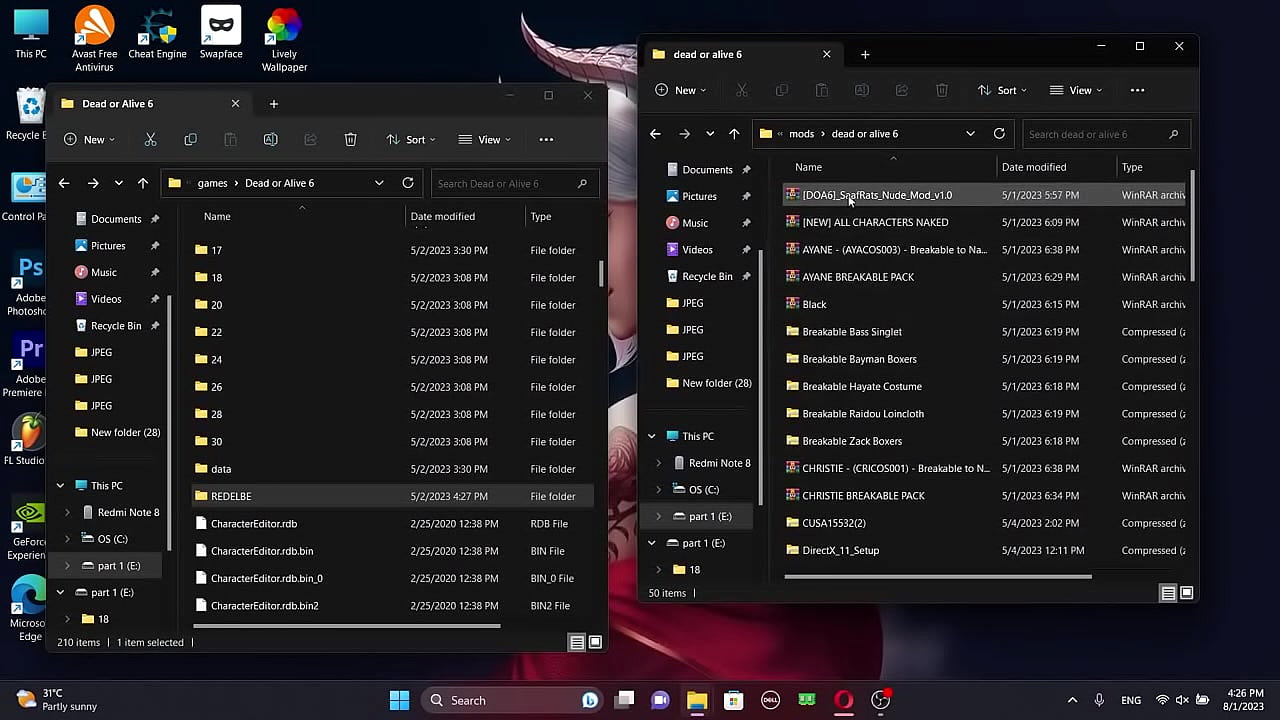Click the New button in the games window
1280x720 pixels.
88,140
